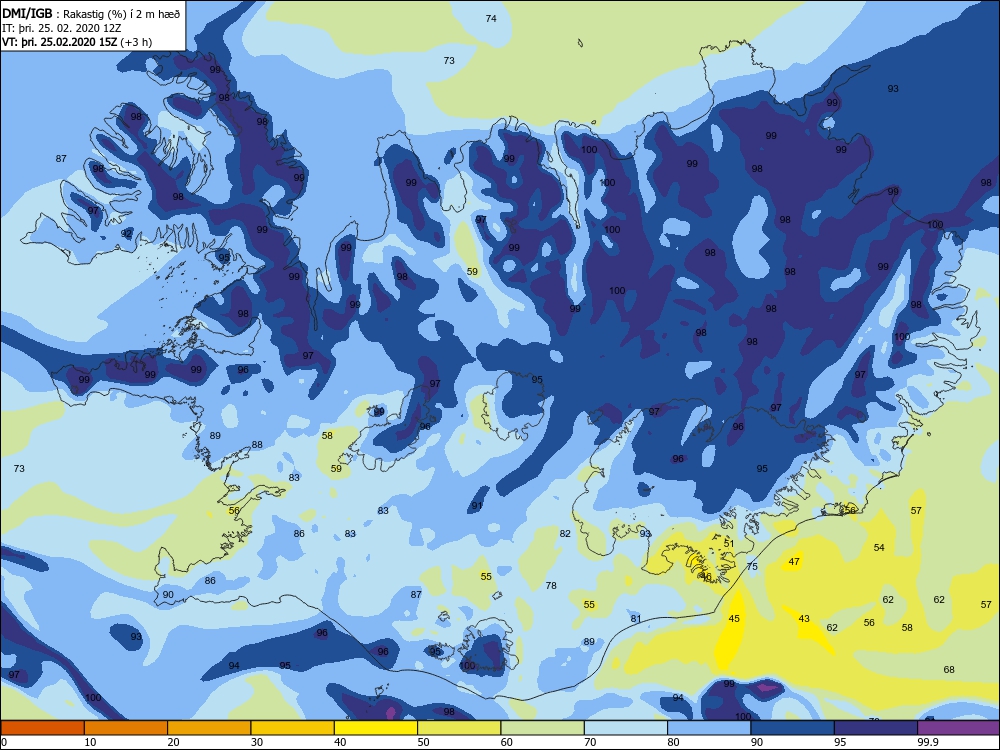Viewport: 1000px width, 750px height.
Task: Click the '0' tick label on color scale
Action: point(4,742)
